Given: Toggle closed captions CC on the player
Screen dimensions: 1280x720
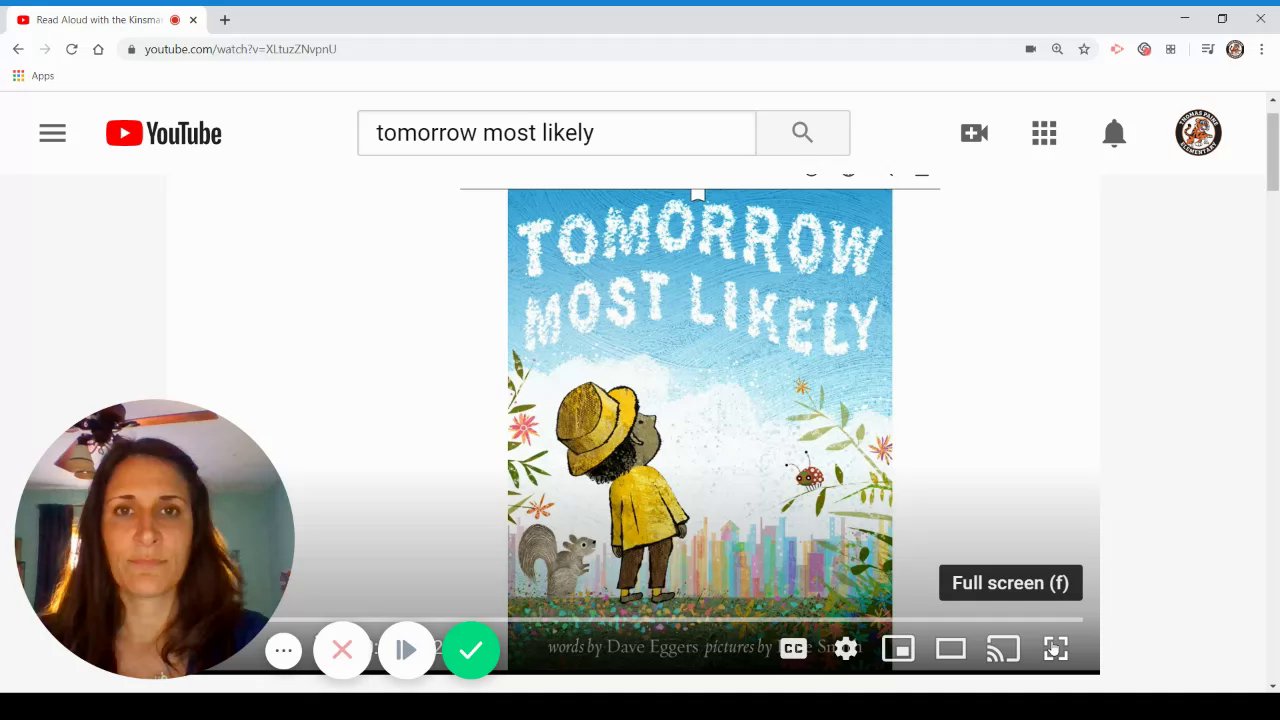Looking at the screenshot, I should 793,649.
